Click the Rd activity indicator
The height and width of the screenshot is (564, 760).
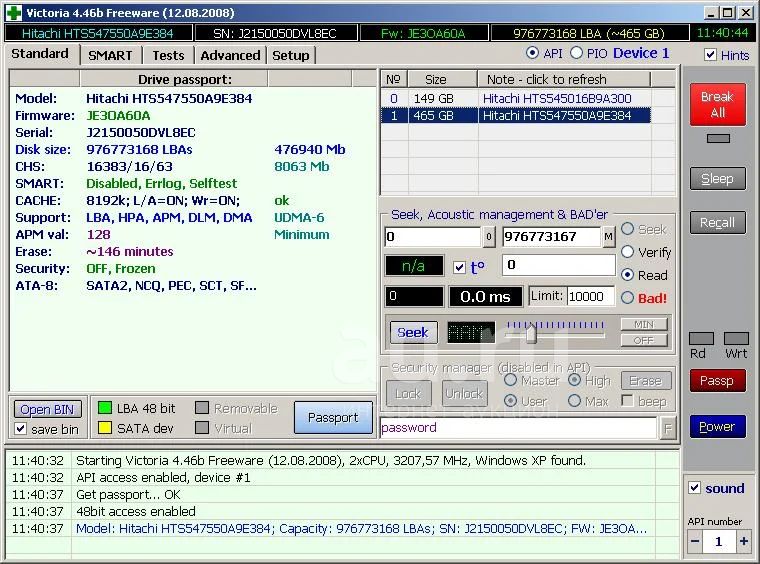[x=701, y=338]
